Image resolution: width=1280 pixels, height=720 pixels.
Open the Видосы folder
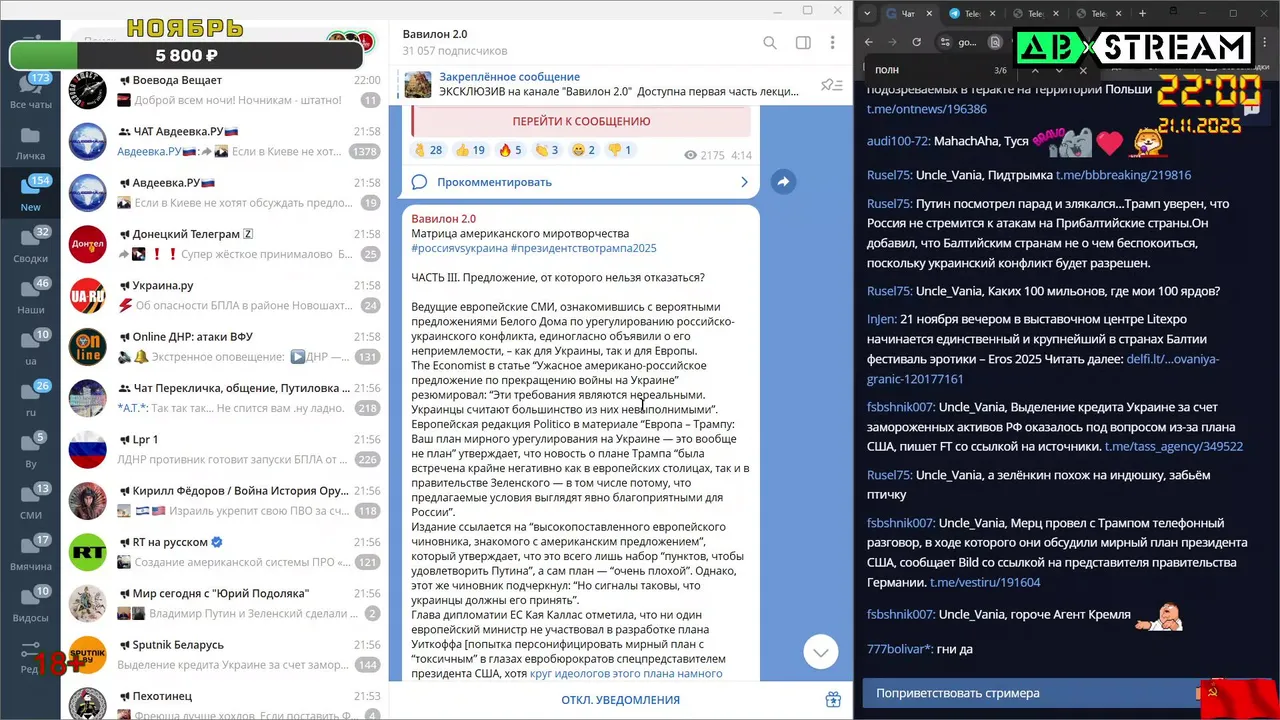click(30, 604)
